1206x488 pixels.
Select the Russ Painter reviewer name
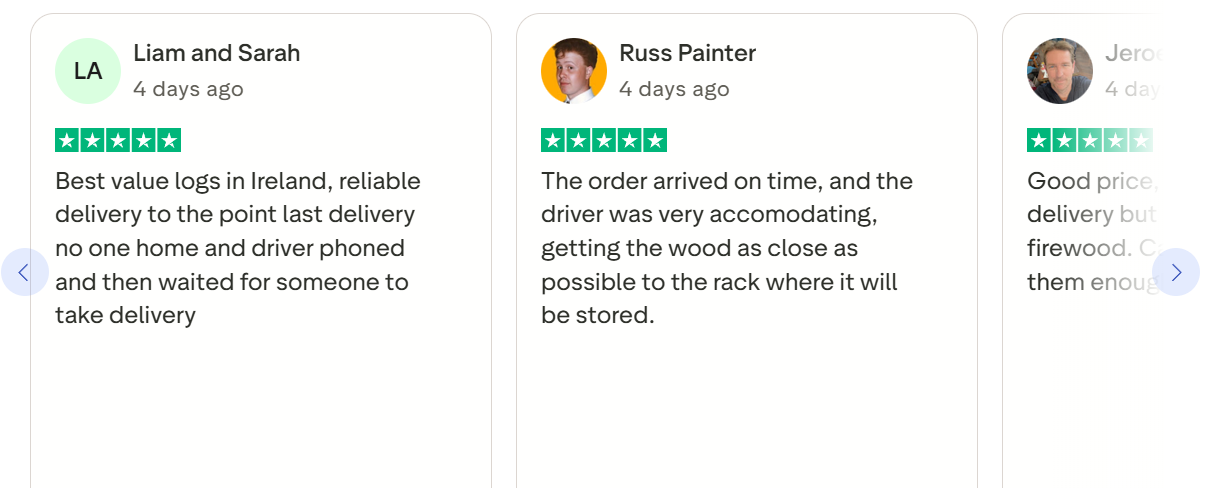687,53
